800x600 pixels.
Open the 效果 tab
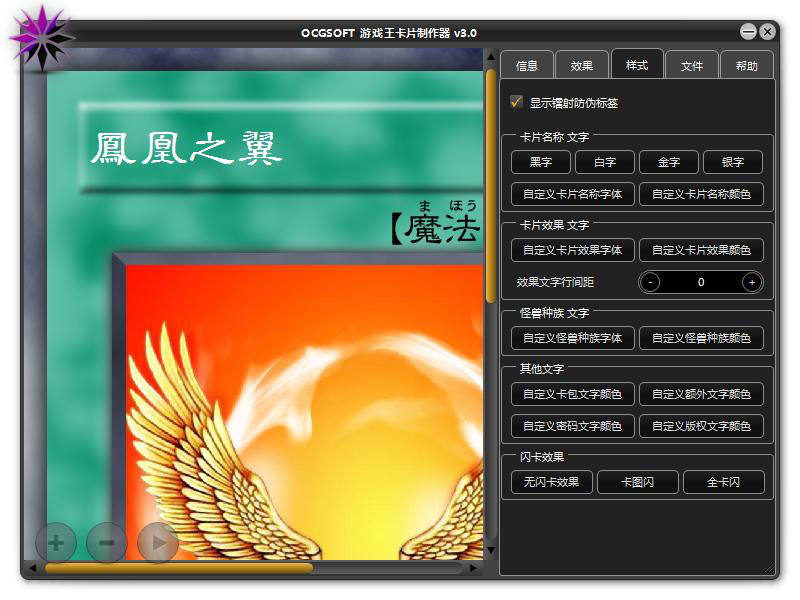click(582, 66)
